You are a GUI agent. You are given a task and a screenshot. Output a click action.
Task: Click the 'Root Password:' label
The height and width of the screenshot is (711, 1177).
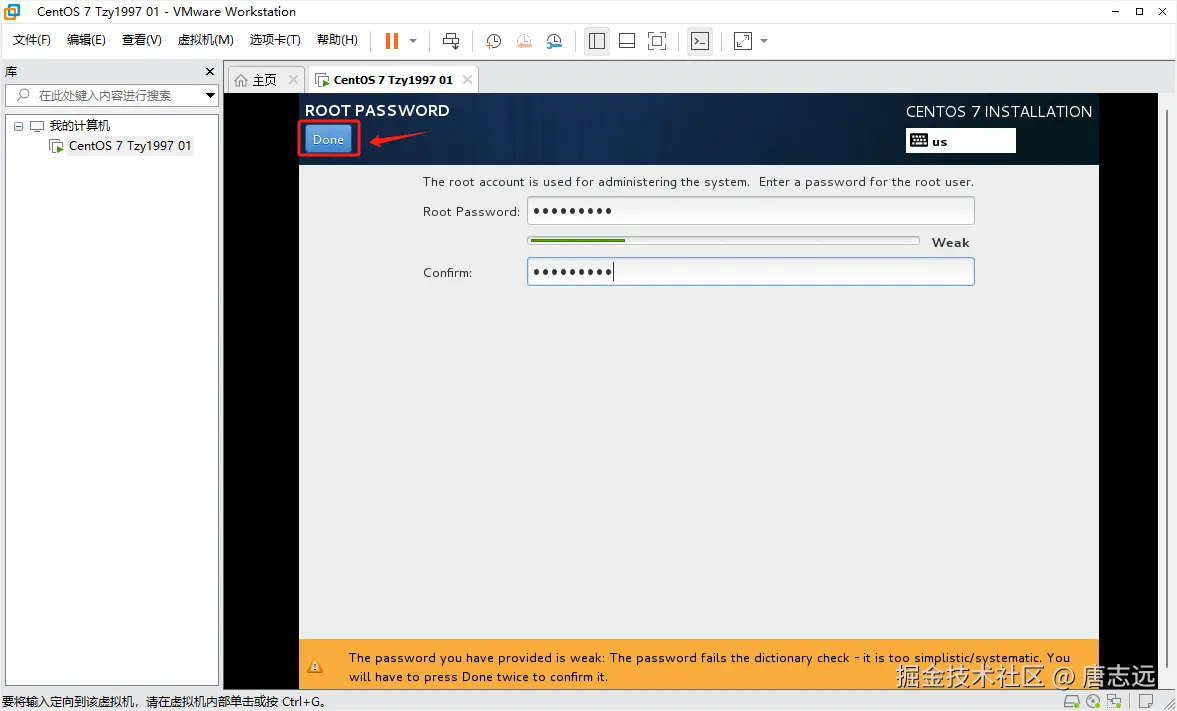(x=471, y=212)
